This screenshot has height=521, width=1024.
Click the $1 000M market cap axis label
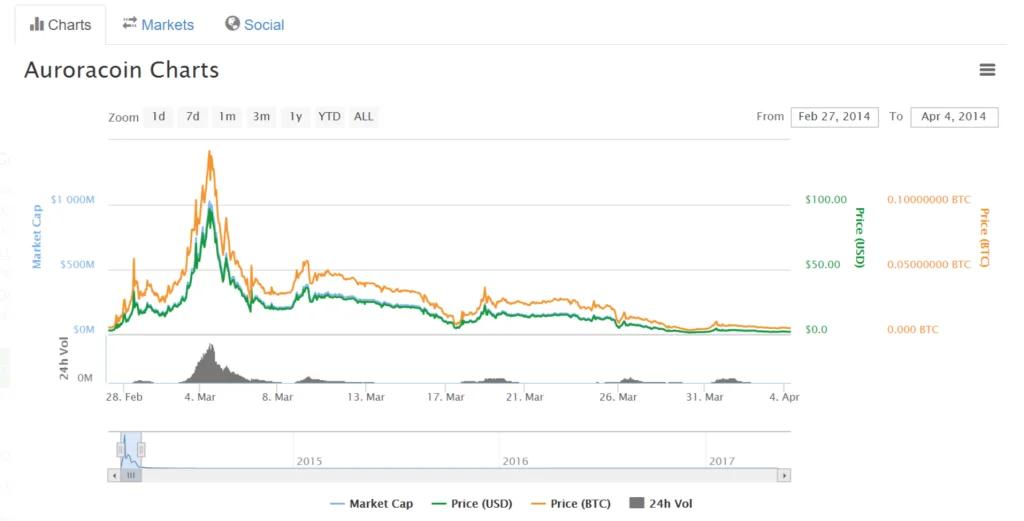click(72, 200)
